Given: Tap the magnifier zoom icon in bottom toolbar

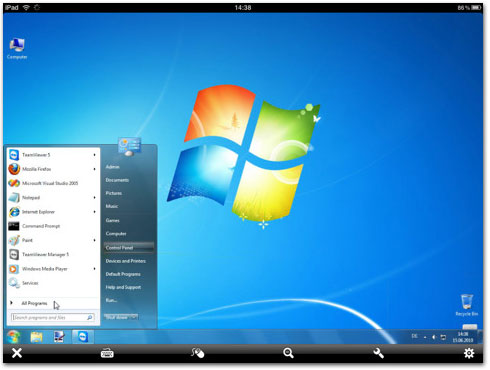Looking at the screenshot, I should coord(288,353).
